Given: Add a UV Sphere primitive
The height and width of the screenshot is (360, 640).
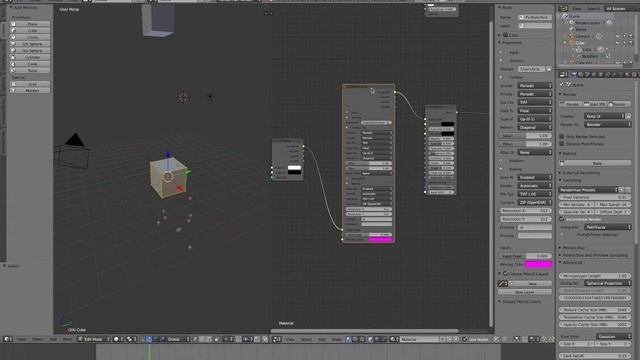Looking at the screenshot, I should click(x=30, y=44).
